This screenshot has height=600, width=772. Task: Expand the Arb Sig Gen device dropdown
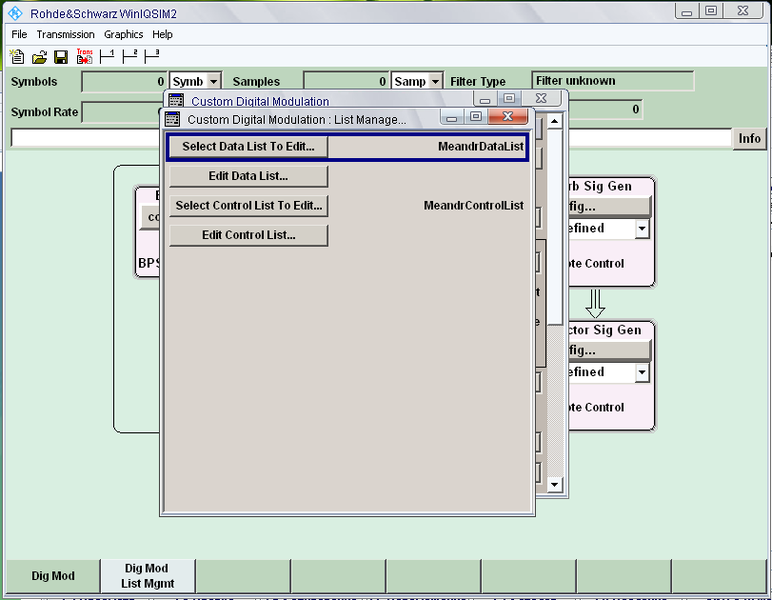642,229
